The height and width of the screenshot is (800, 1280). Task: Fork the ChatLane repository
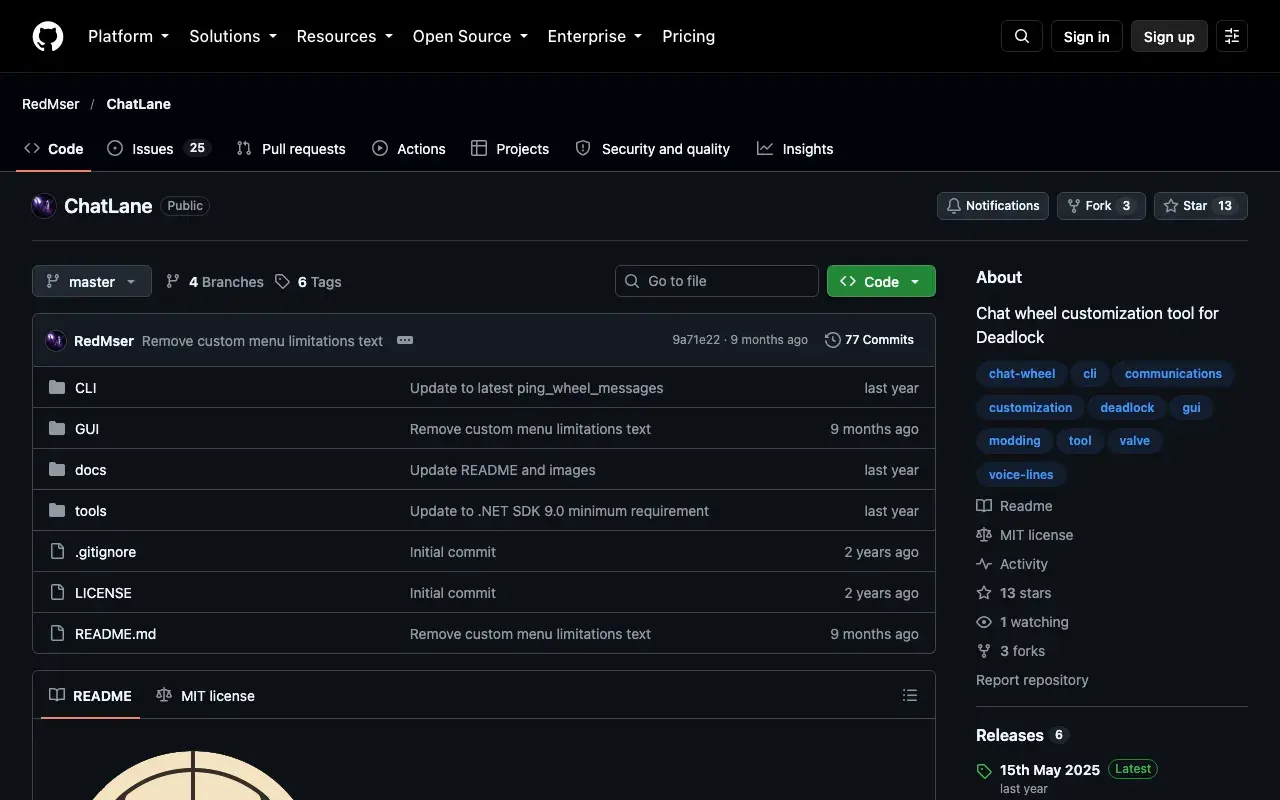click(x=1101, y=206)
